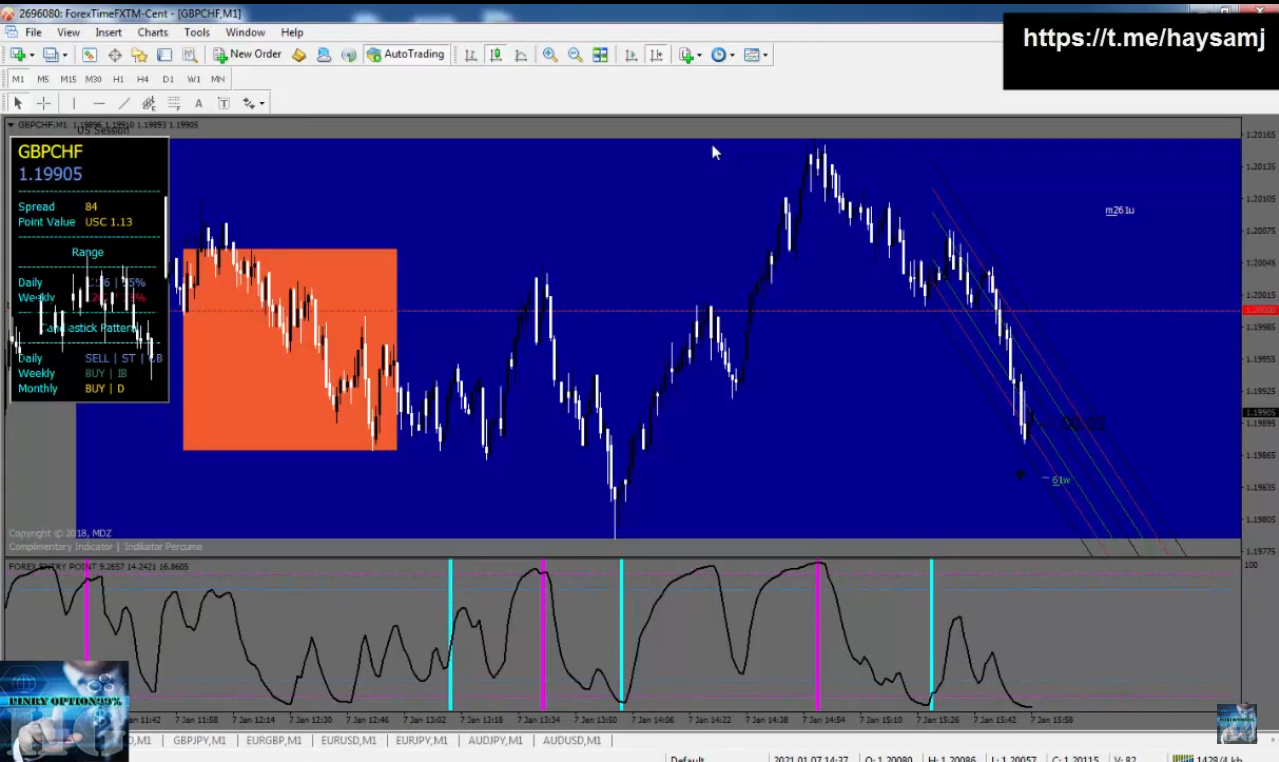Switch chart to bar chart view

tap(471, 55)
